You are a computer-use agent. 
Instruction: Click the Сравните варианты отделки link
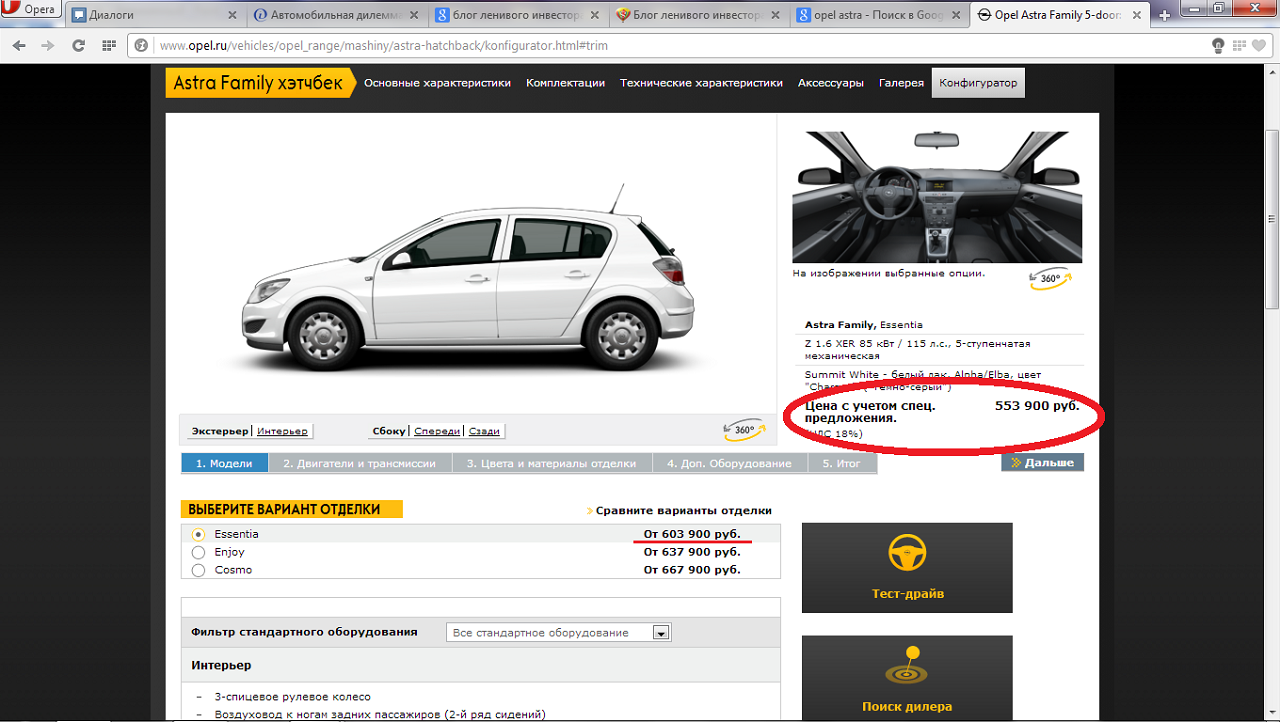[x=683, y=510]
